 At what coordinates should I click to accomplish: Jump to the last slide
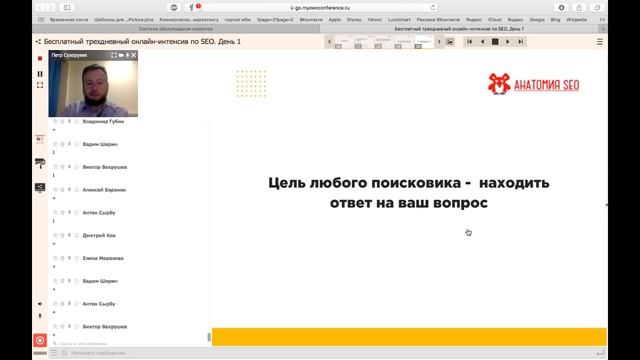[520, 42]
